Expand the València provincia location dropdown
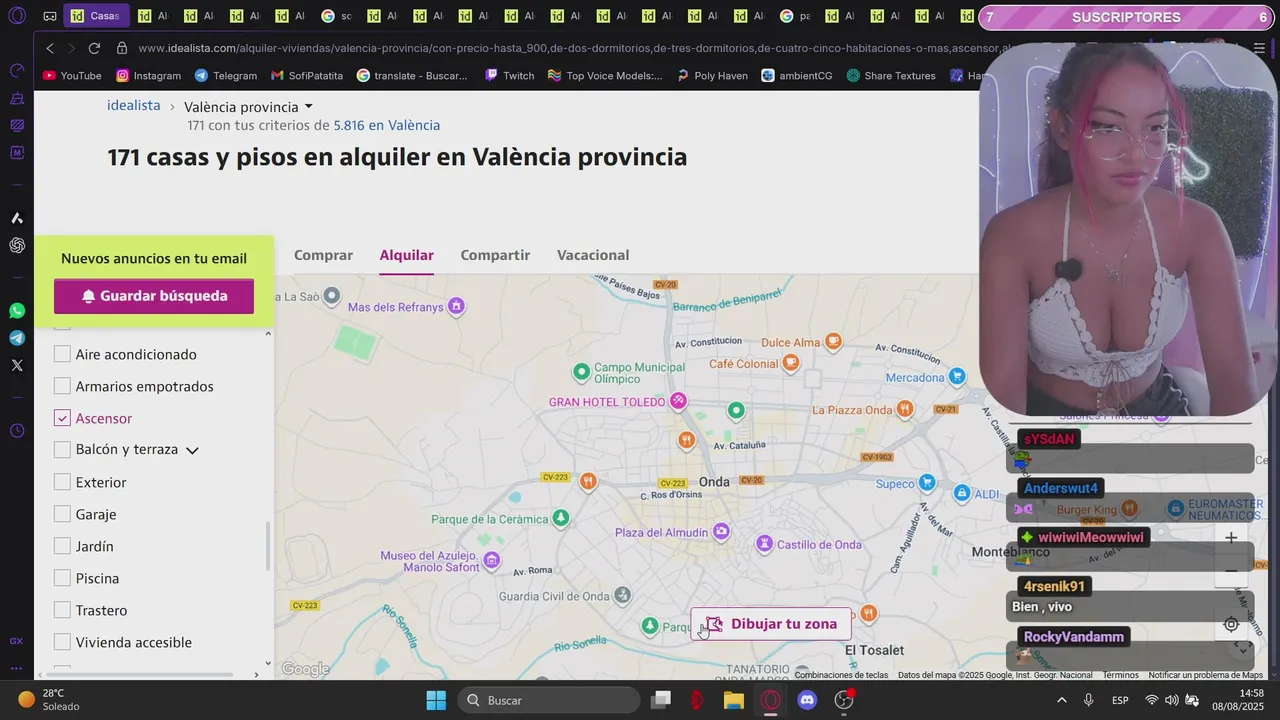Screen dimensions: 1280x720 pos(248,107)
